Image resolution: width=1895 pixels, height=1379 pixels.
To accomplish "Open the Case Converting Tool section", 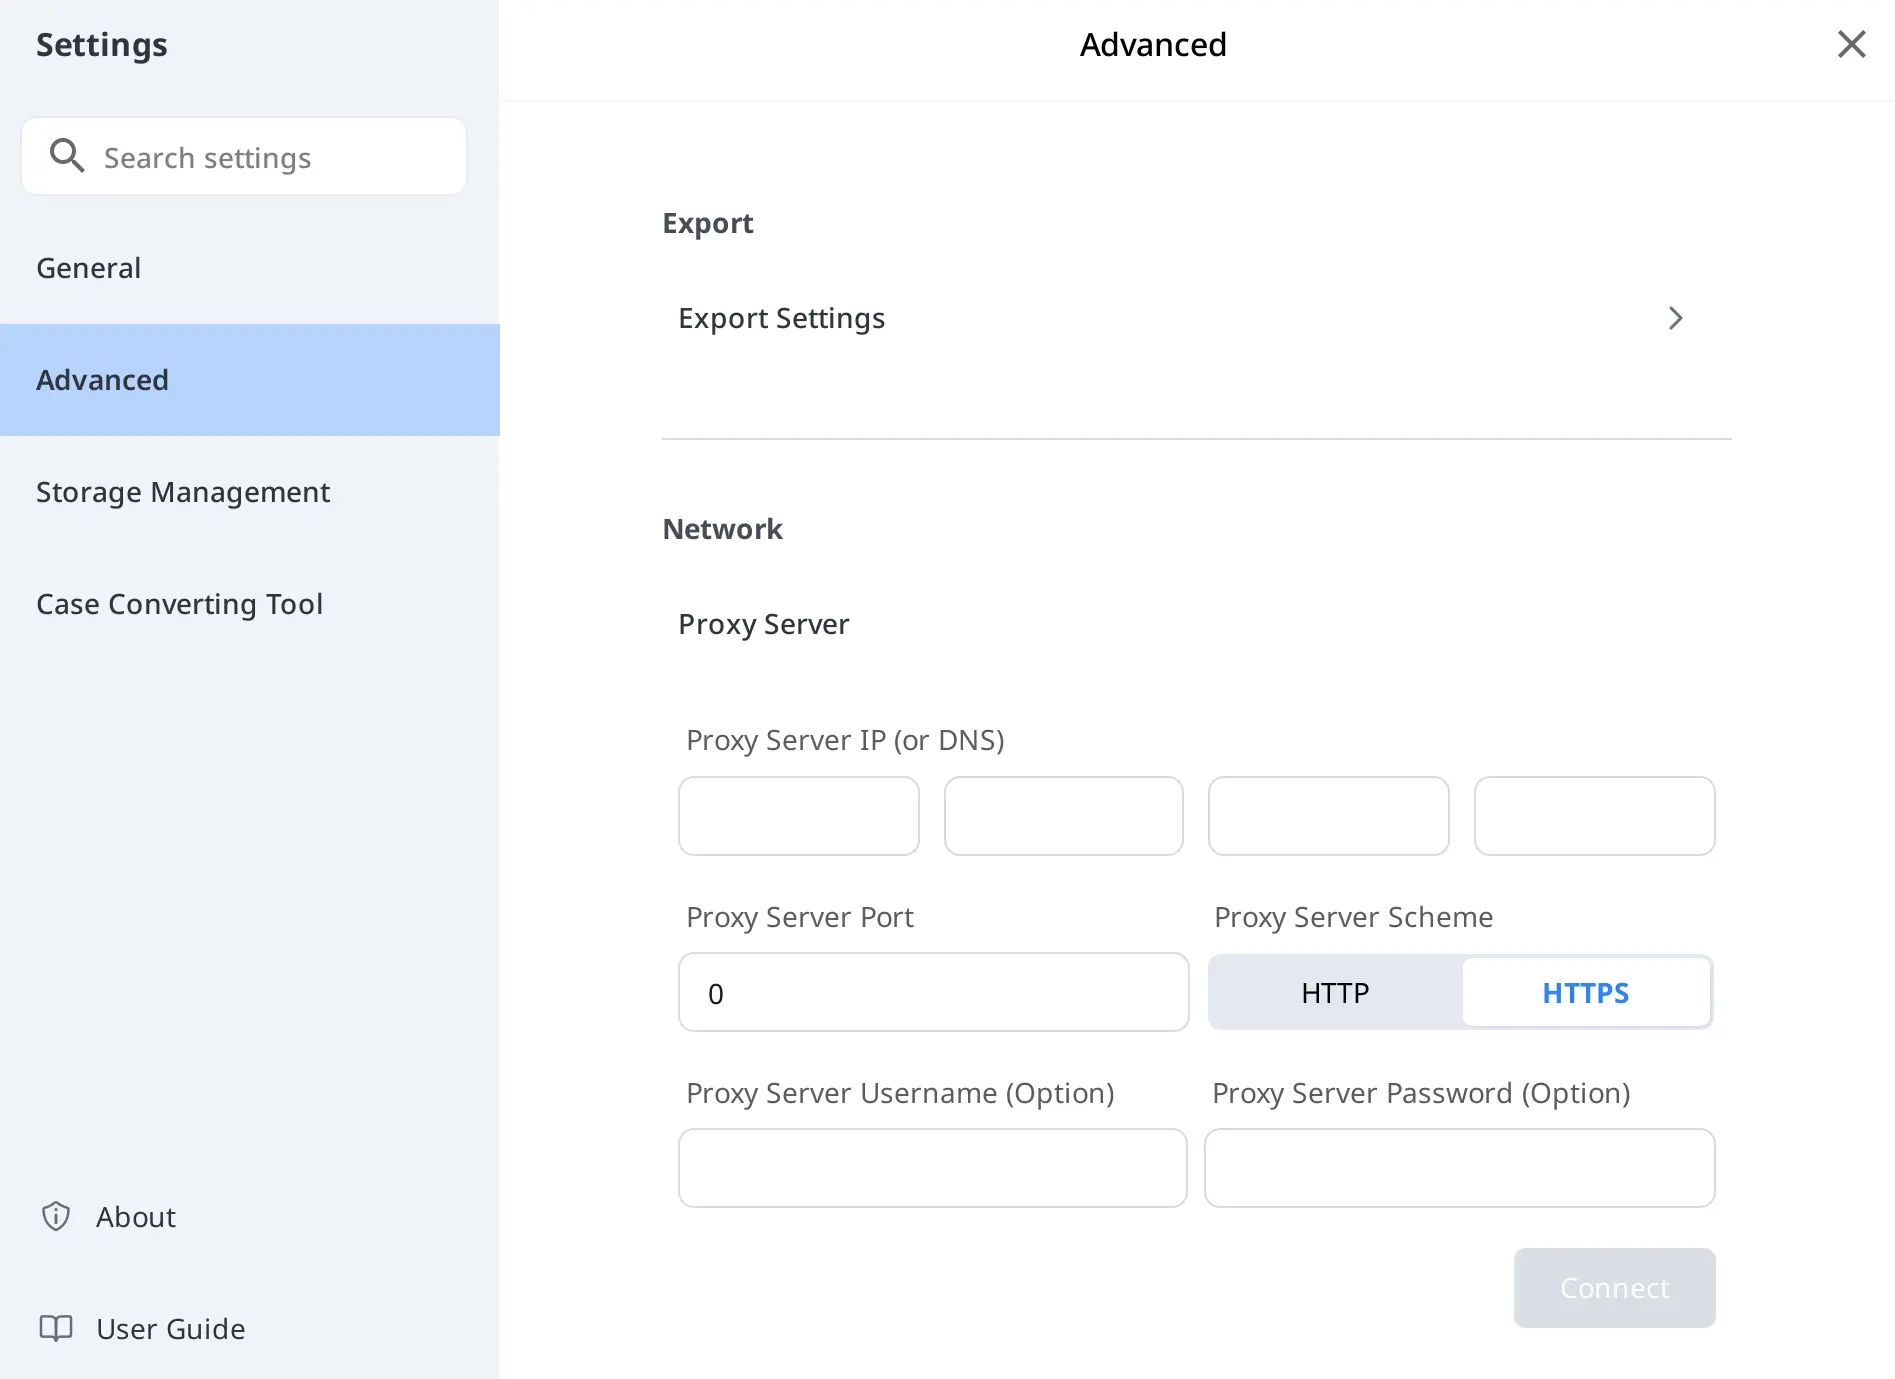I will [180, 603].
